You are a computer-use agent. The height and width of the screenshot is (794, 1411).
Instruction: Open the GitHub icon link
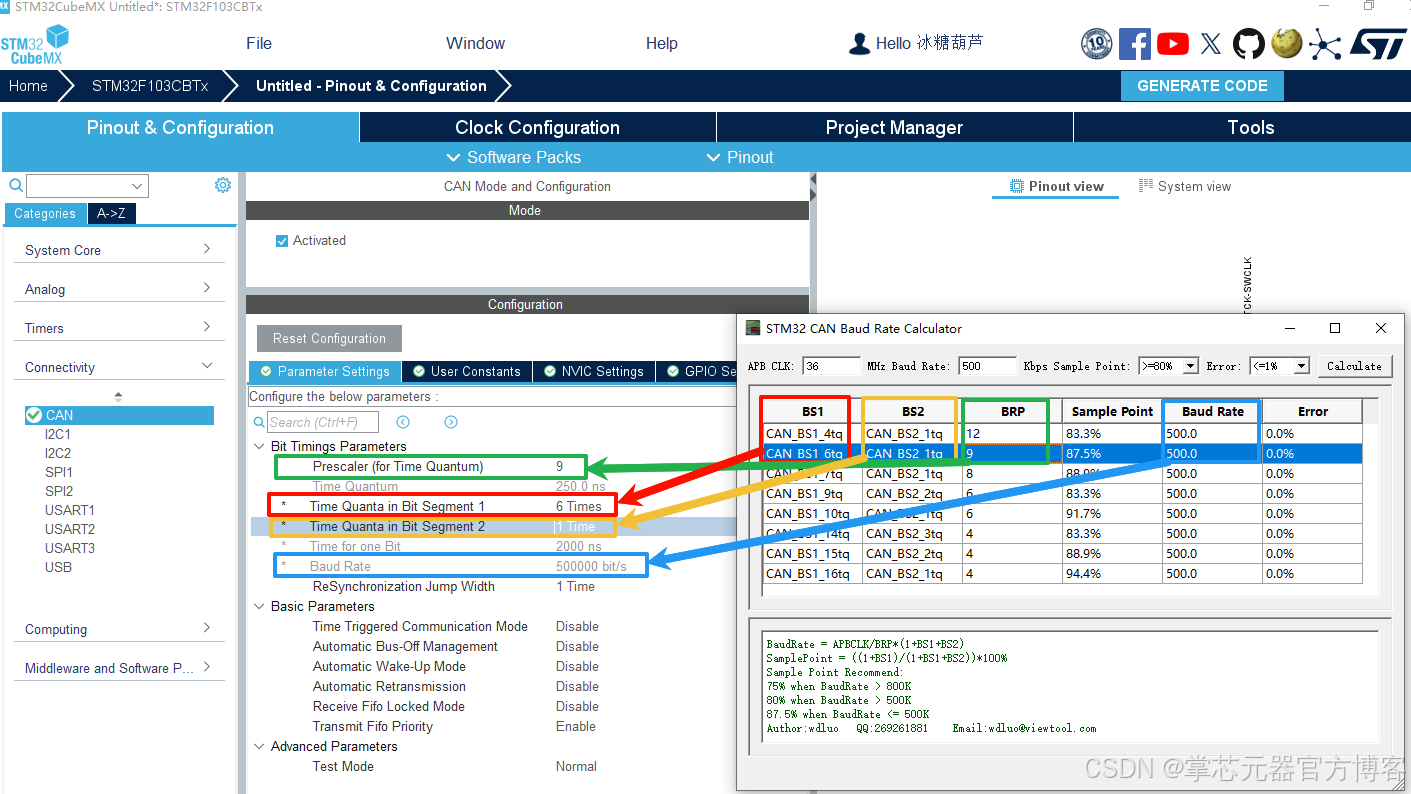click(1248, 43)
